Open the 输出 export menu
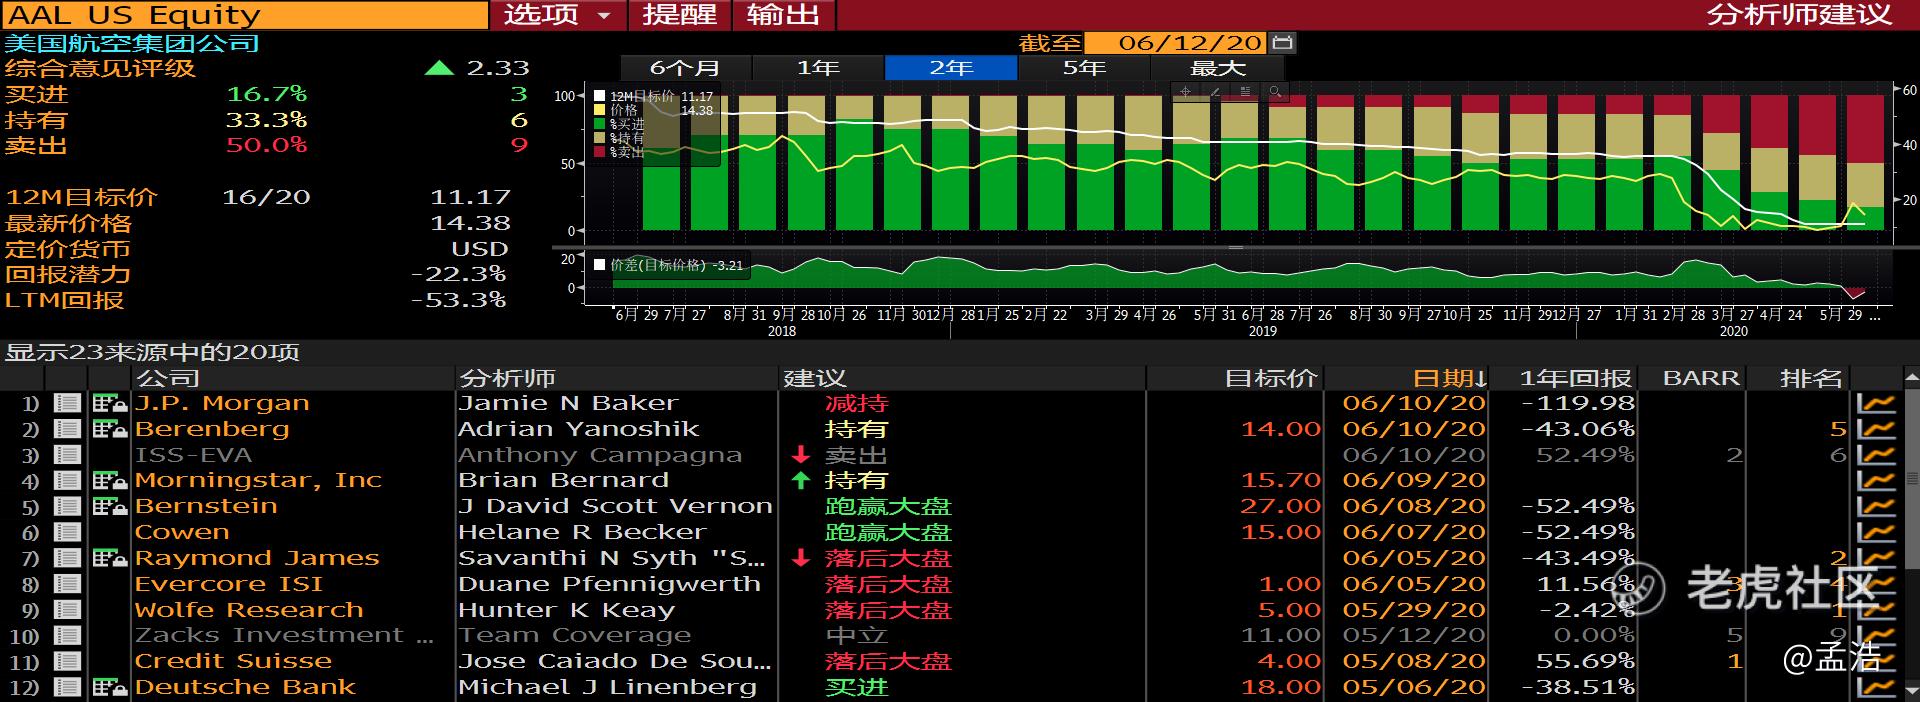This screenshot has width=1920, height=702. click(784, 15)
